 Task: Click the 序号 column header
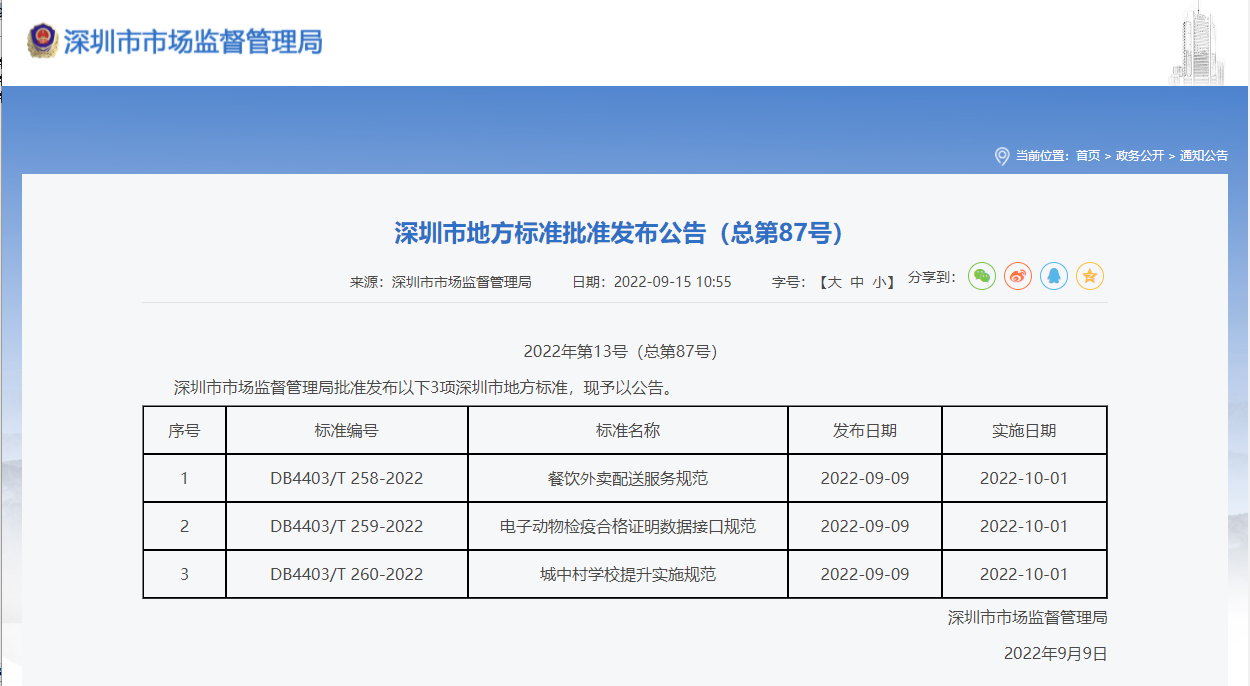point(184,431)
